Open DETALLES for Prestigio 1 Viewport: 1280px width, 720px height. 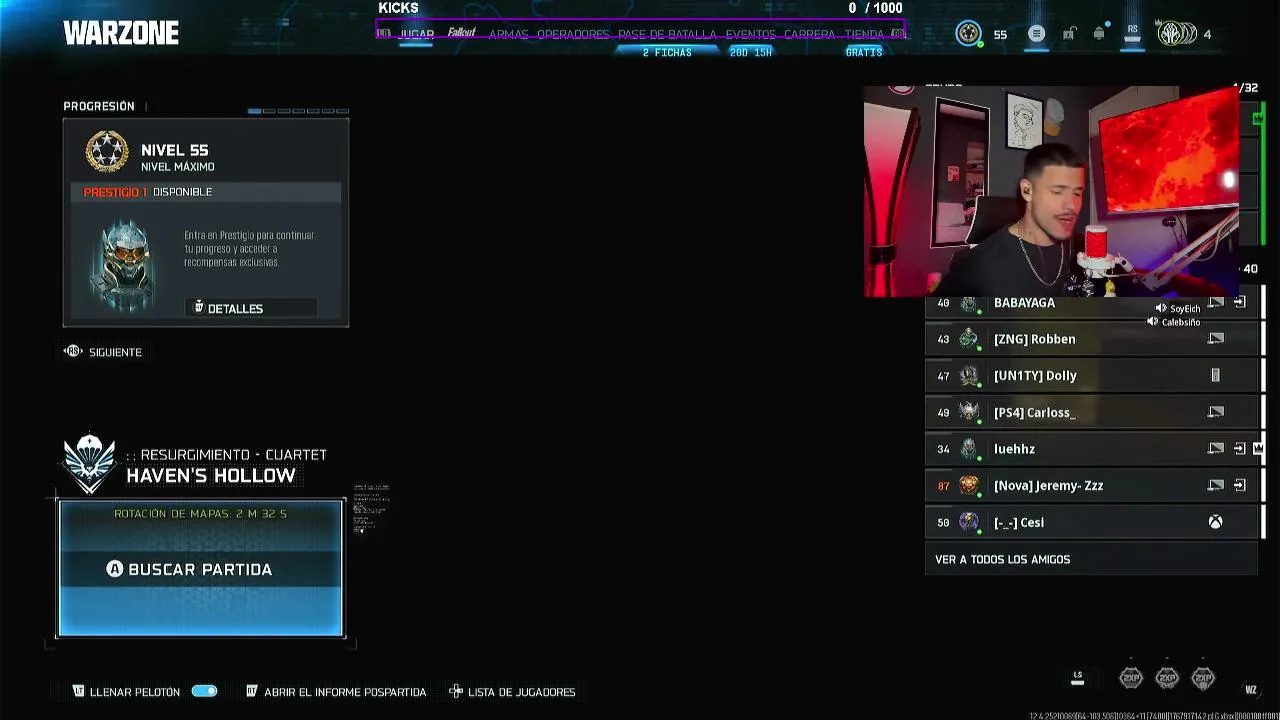click(251, 308)
